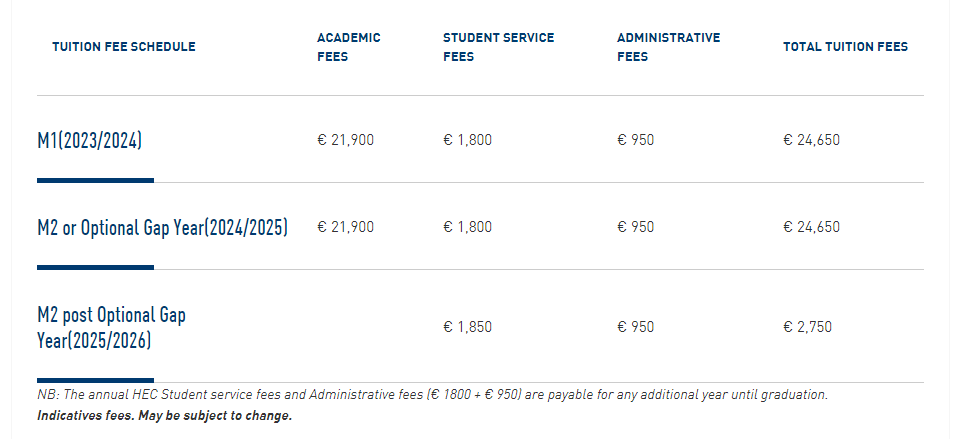Select M1 total tuition fees € 24,650

coord(811,140)
